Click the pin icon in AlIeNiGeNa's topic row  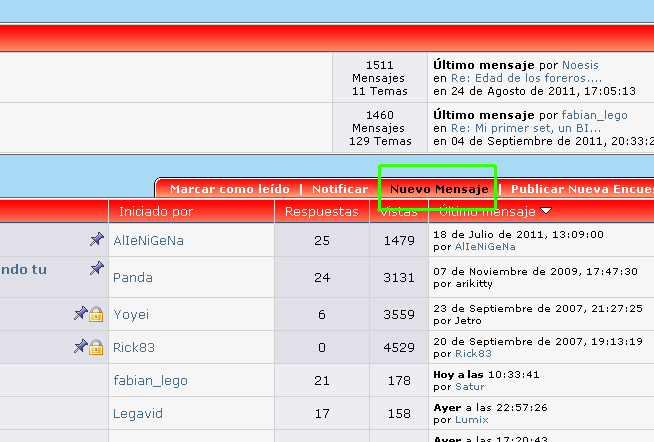[x=97, y=239]
